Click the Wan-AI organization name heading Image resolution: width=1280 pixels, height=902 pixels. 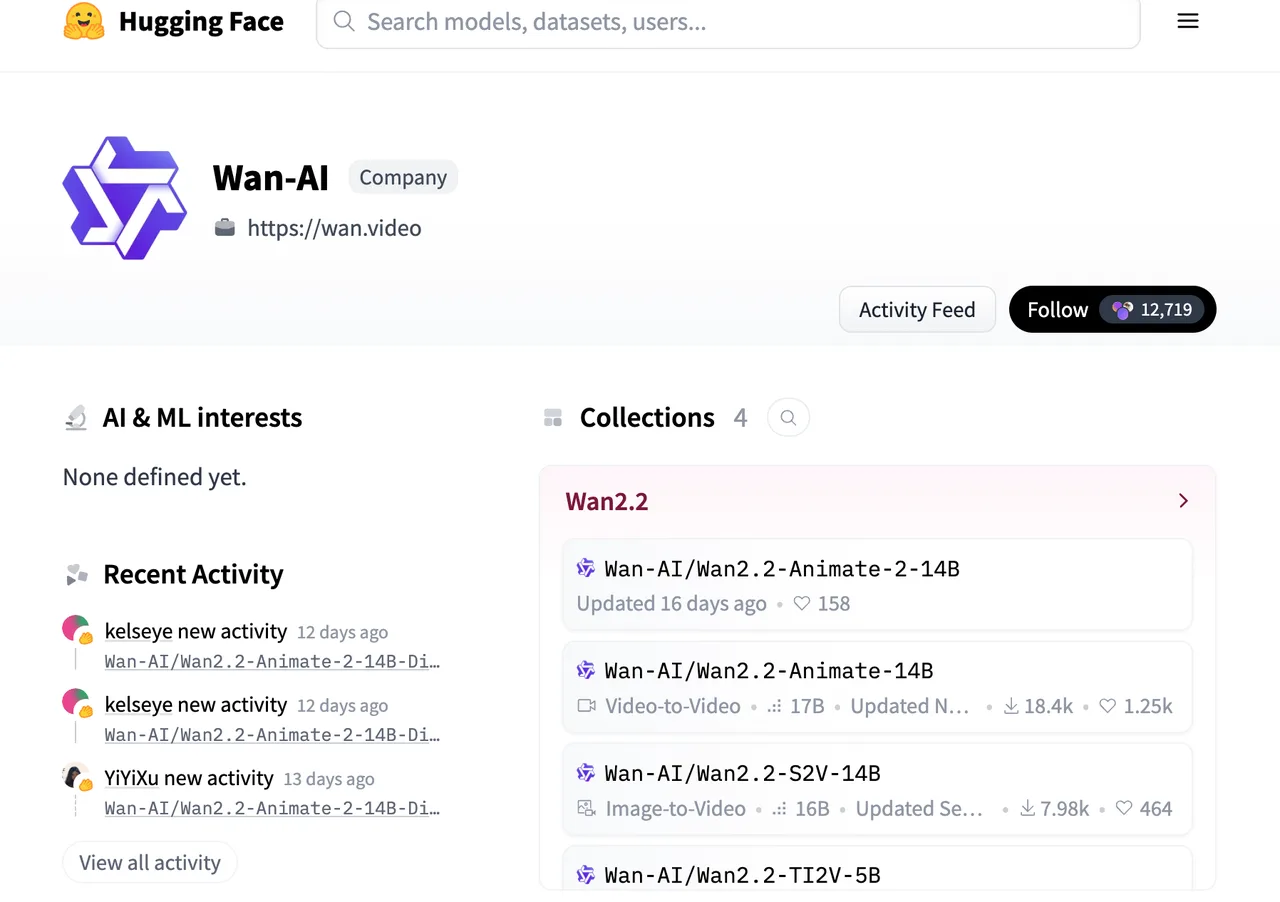tap(271, 178)
